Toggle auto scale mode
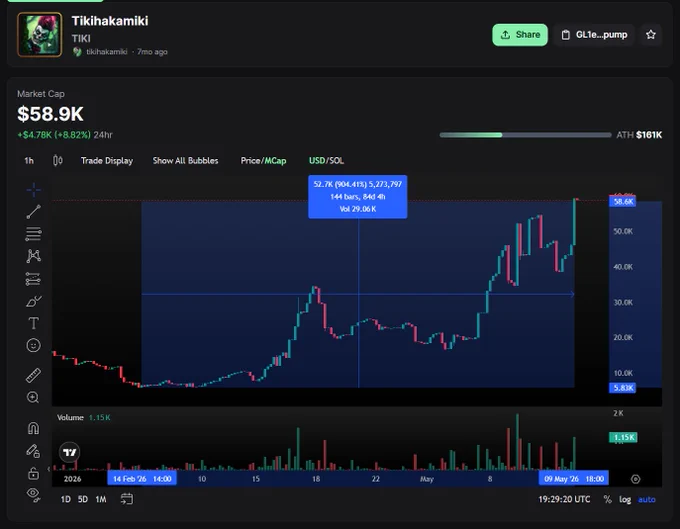680x529 pixels. (647, 500)
